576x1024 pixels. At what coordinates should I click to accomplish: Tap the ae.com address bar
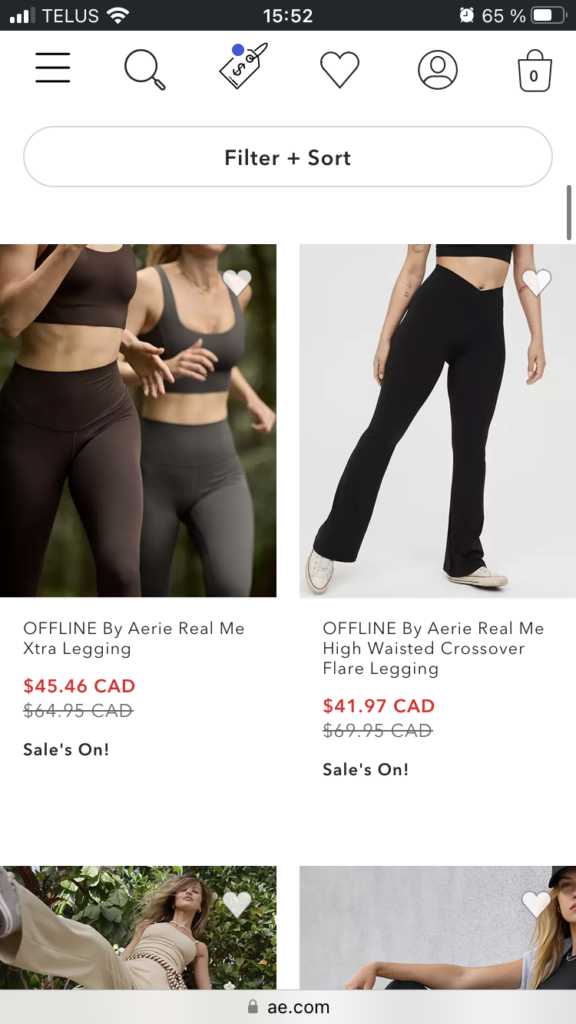(288, 1007)
